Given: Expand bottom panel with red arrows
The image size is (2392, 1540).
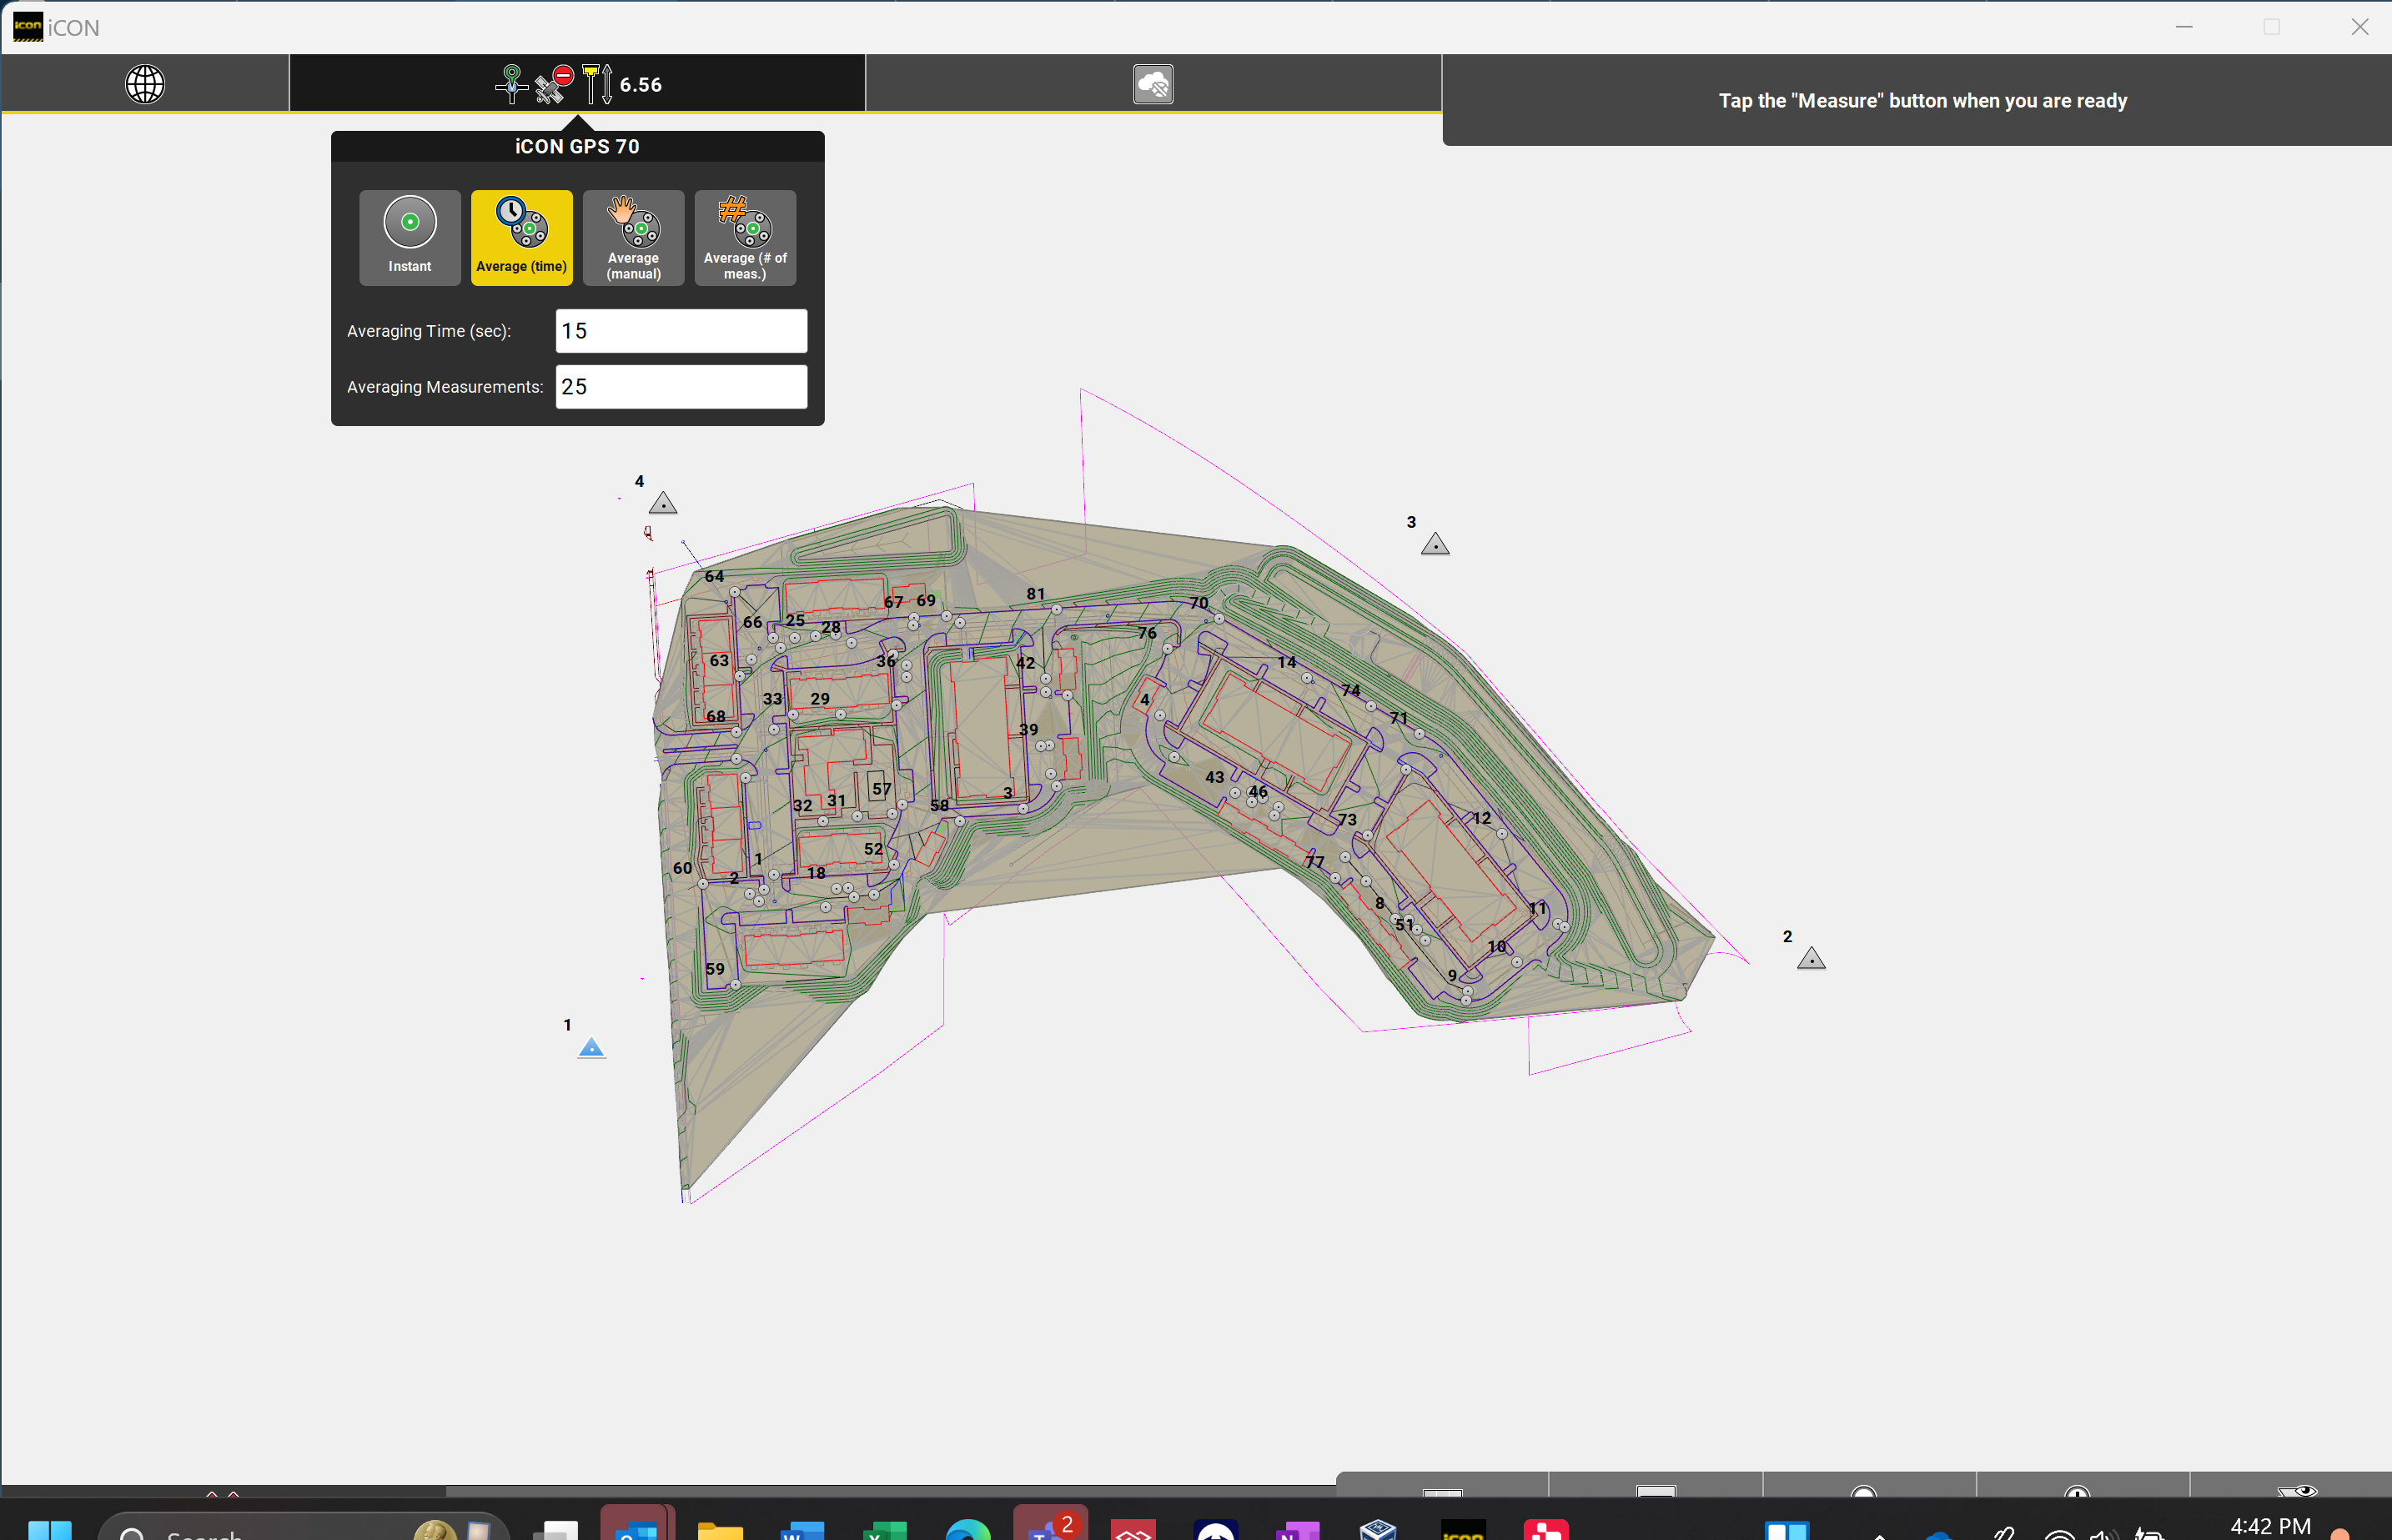Looking at the screenshot, I should [222, 1493].
